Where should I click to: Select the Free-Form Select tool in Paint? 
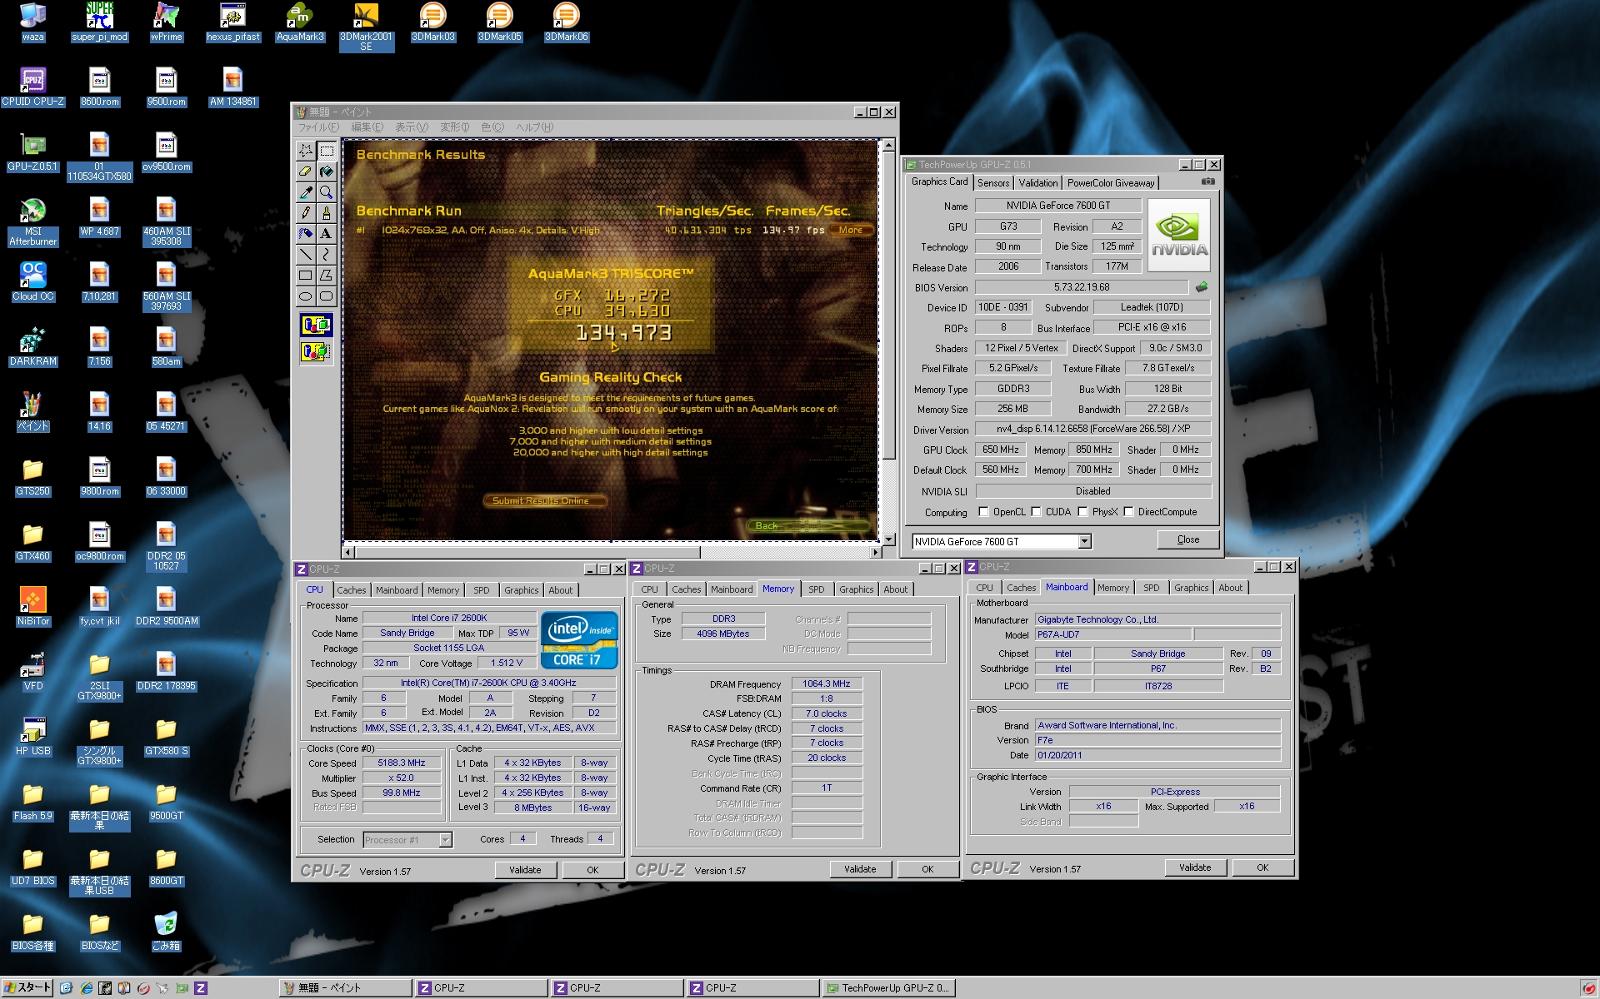[x=306, y=150]
